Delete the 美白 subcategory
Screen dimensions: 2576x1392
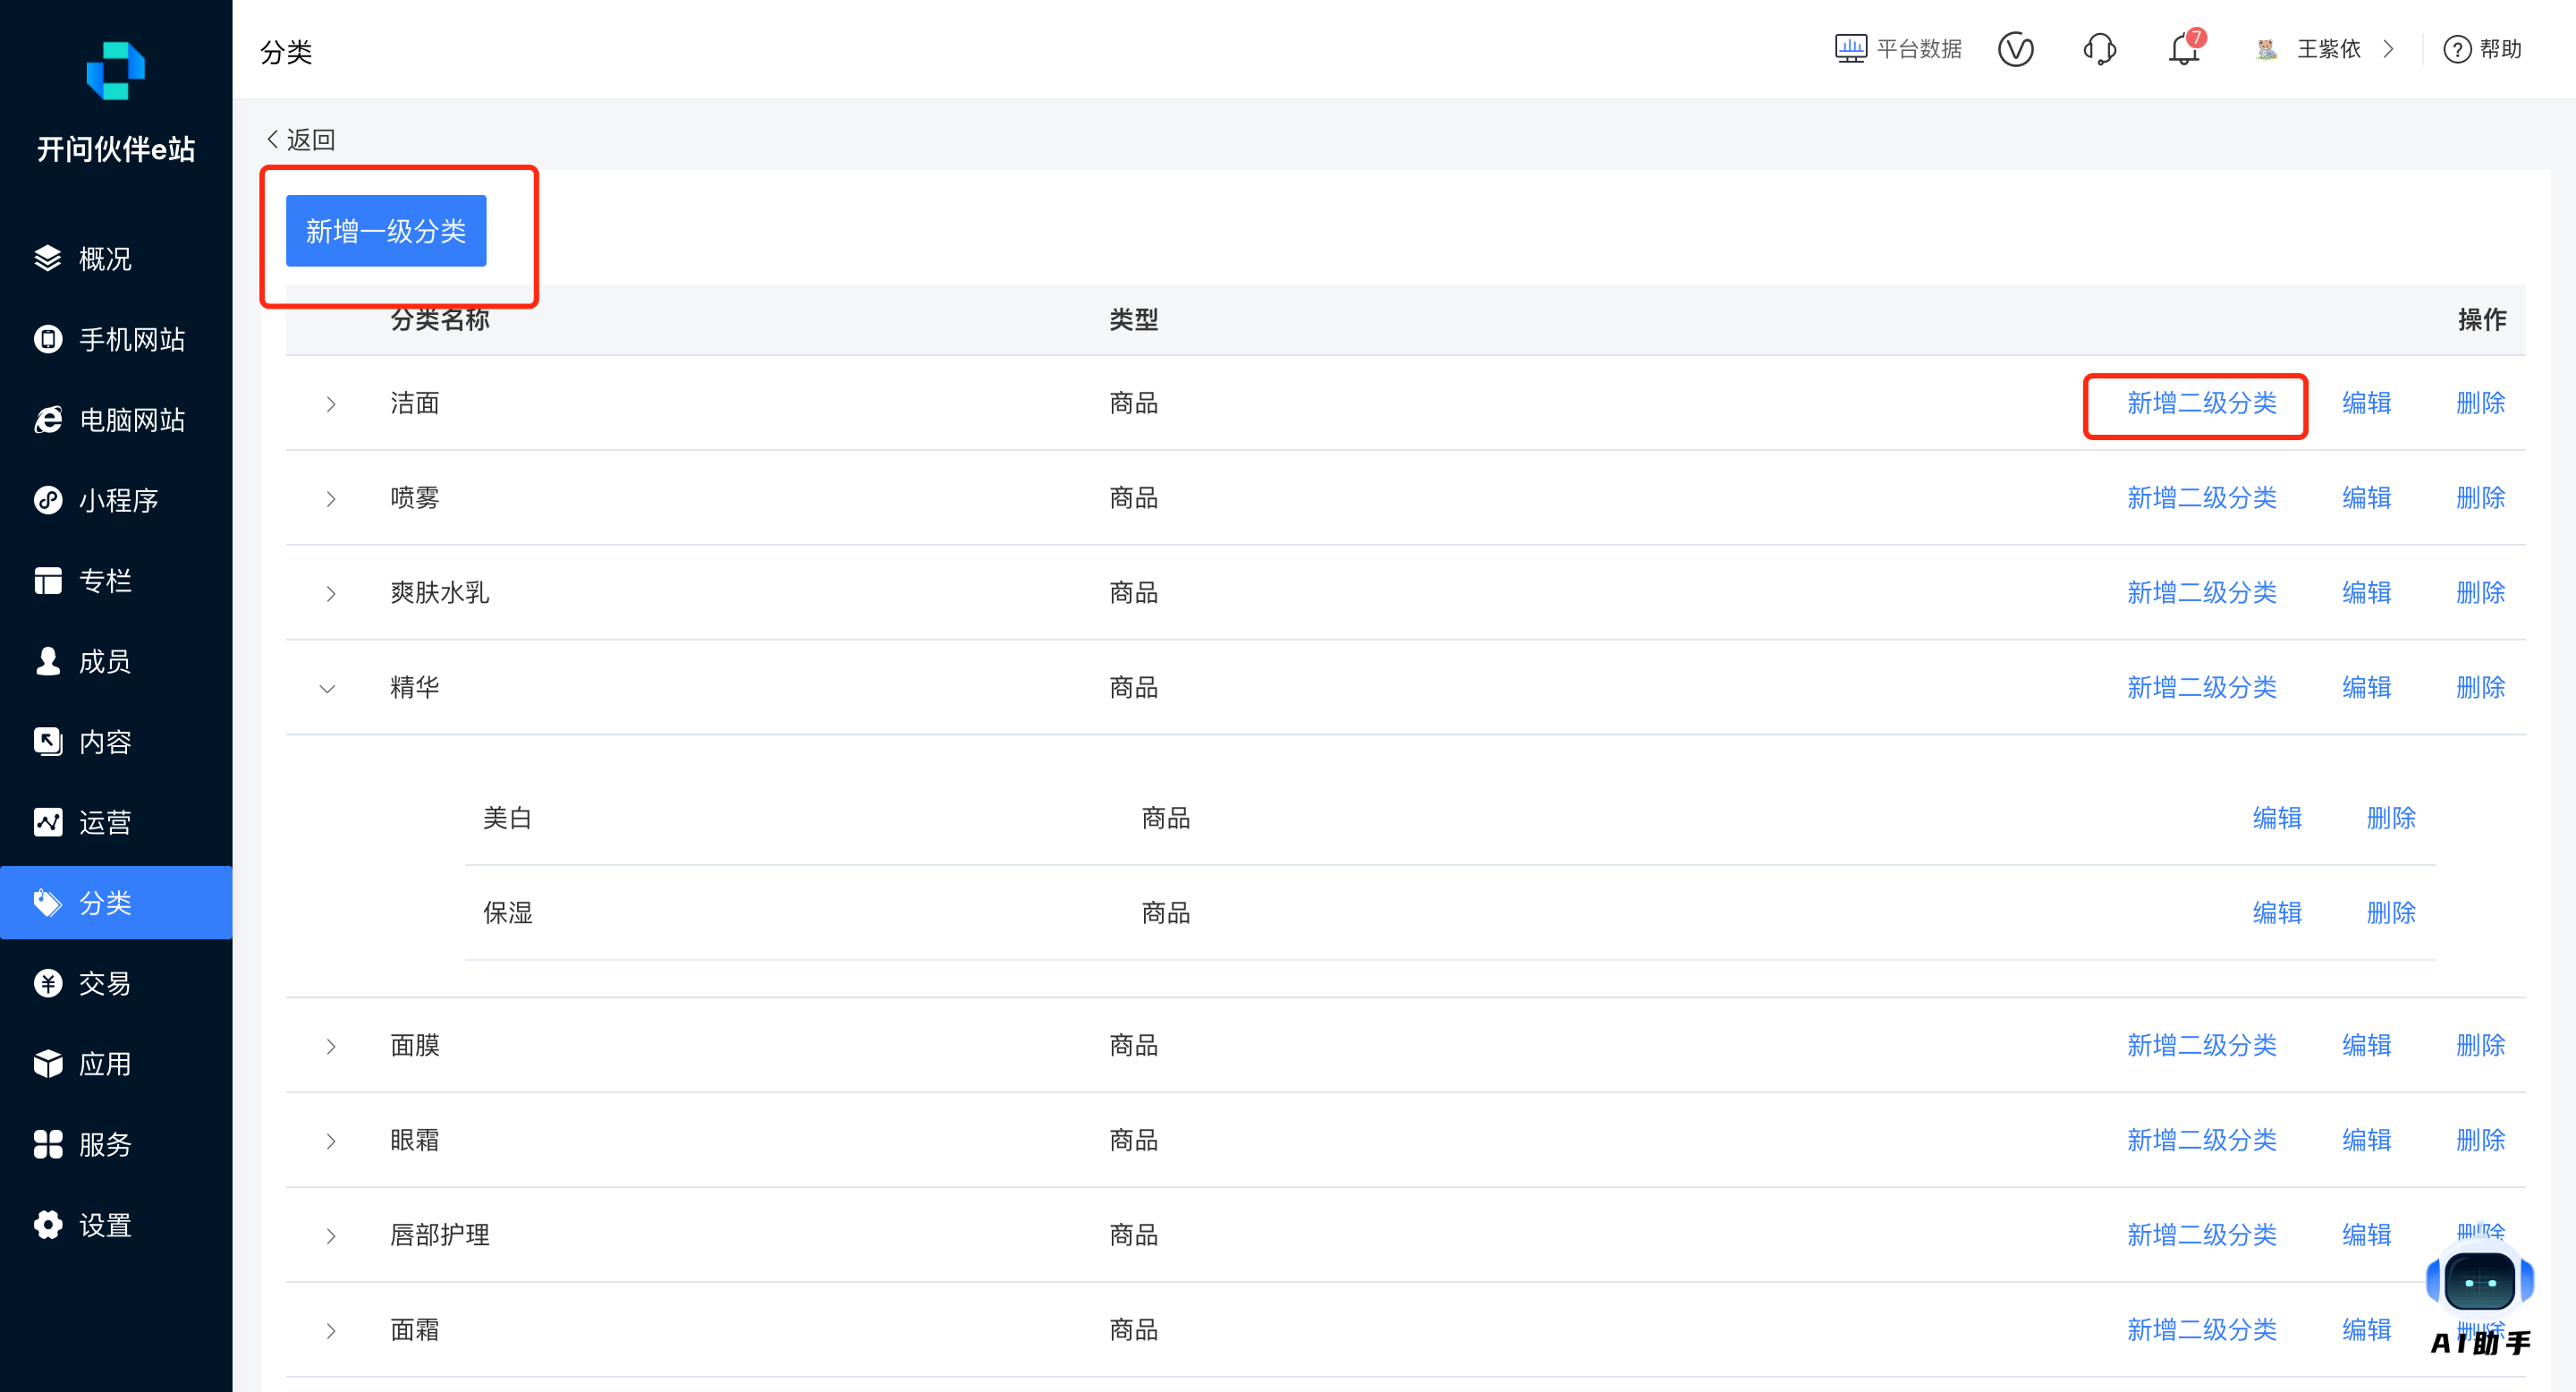(2390, 819)
